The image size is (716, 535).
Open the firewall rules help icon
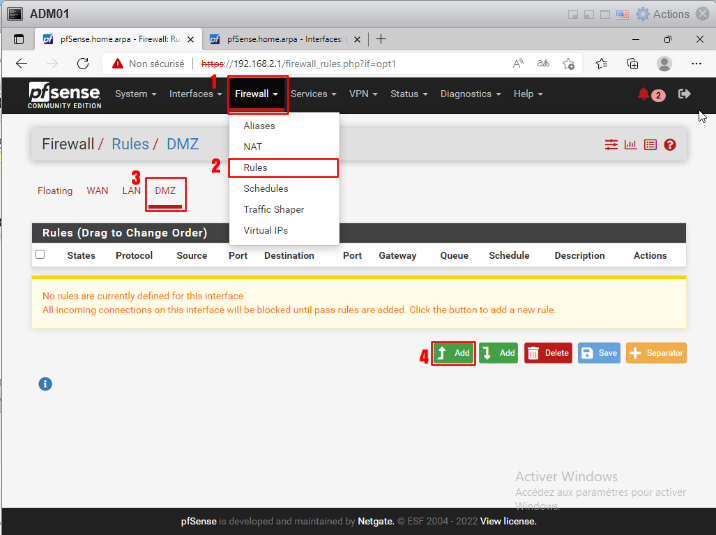[670, 145]
